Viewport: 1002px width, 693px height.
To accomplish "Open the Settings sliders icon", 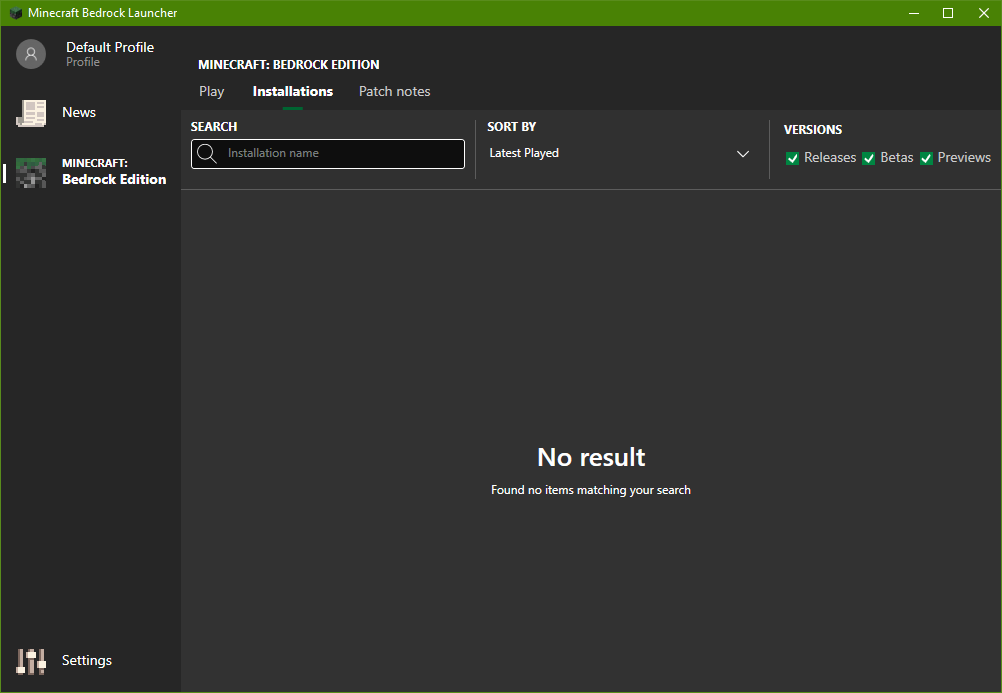I will (x=31, y=661).
